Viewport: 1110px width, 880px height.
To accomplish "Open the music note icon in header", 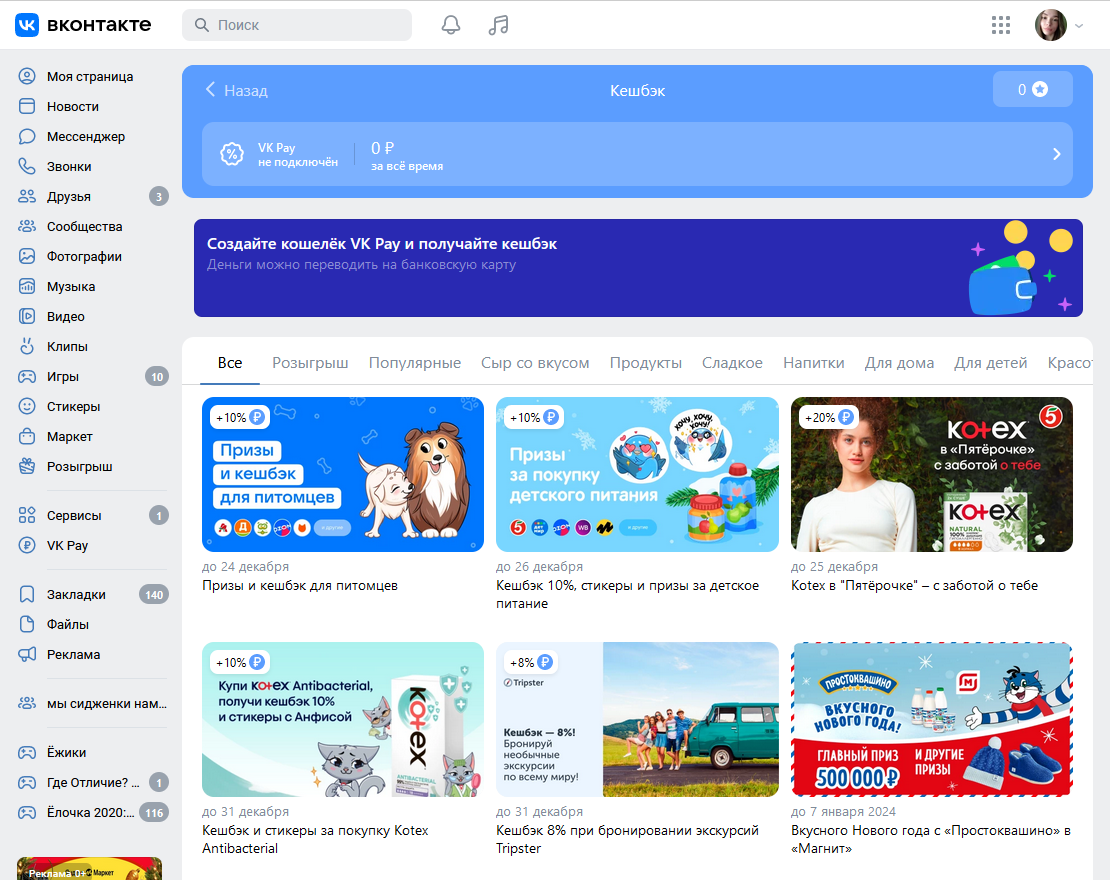I will click(x=498, y=25).
